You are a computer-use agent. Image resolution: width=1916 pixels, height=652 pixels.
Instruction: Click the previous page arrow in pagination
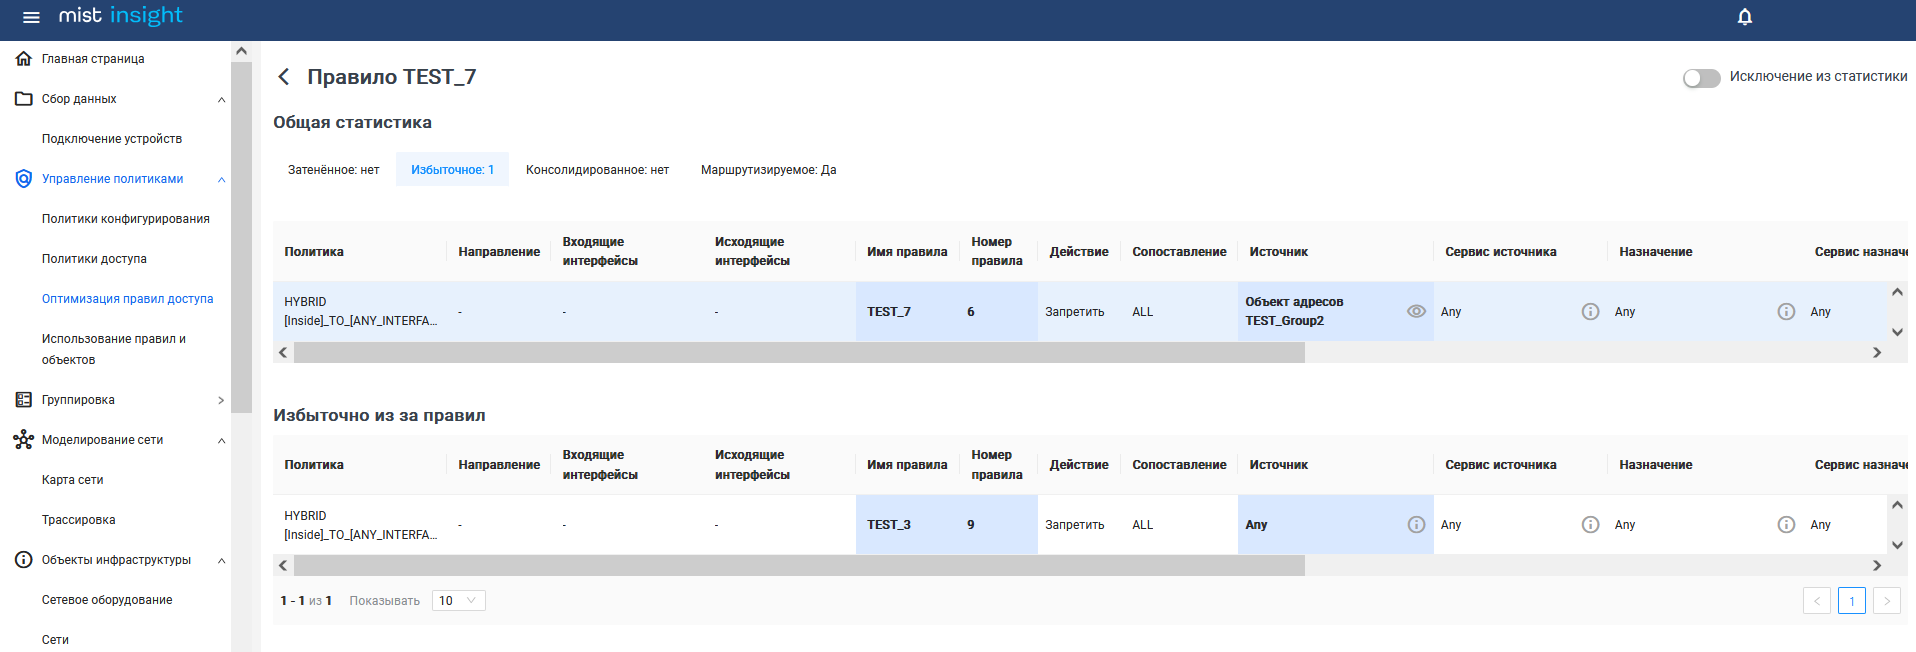(x=1817, y=601)
